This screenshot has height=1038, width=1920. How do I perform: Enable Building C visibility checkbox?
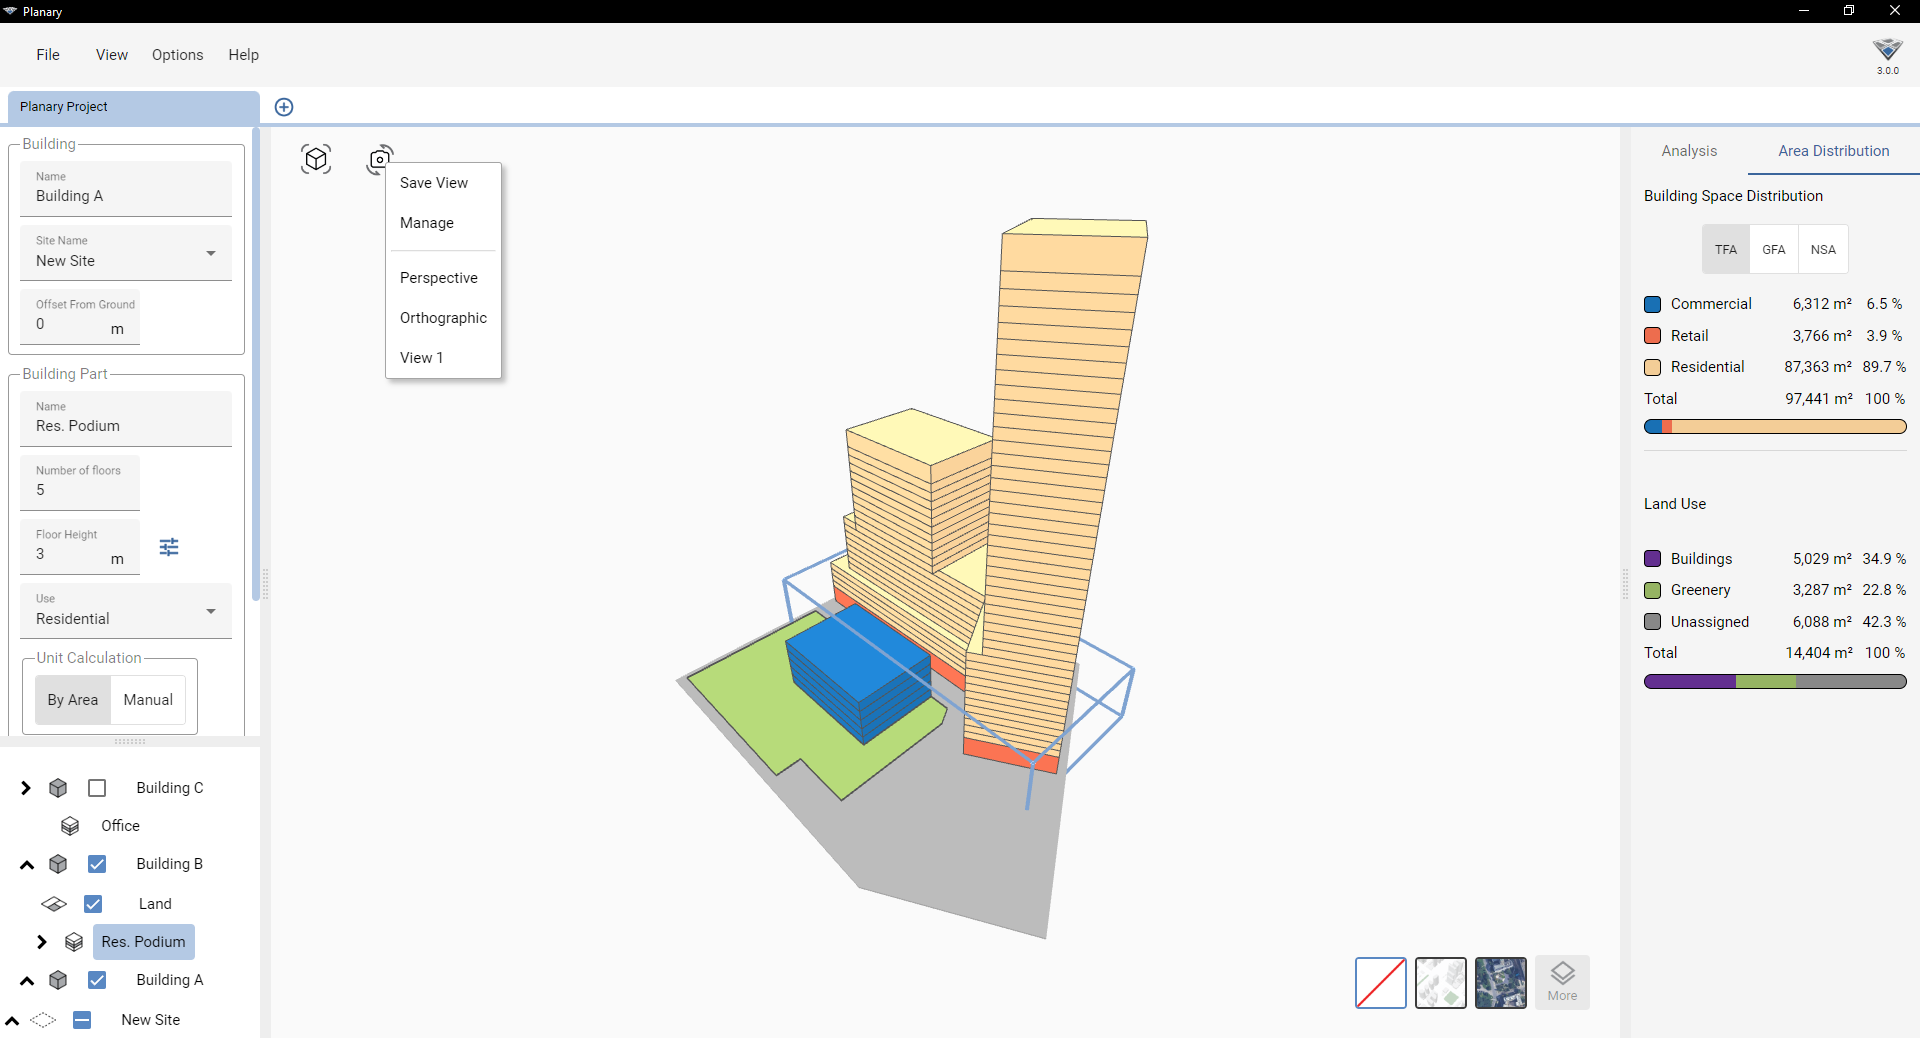tap(97, 788)
